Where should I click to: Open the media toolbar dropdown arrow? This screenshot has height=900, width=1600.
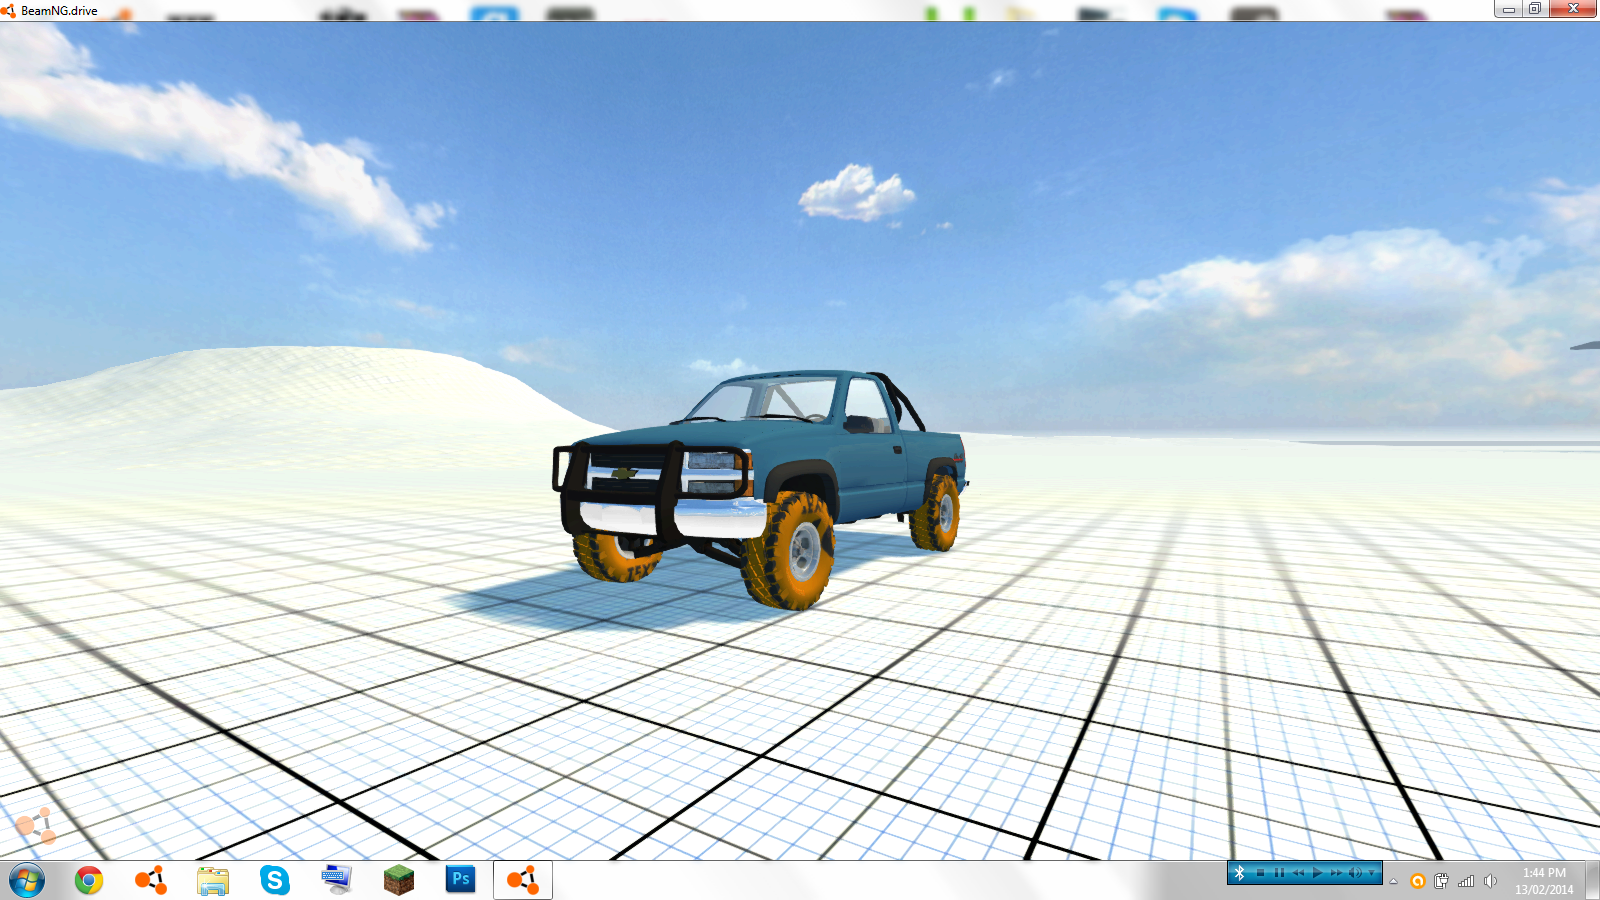[x=1372, y=873]
